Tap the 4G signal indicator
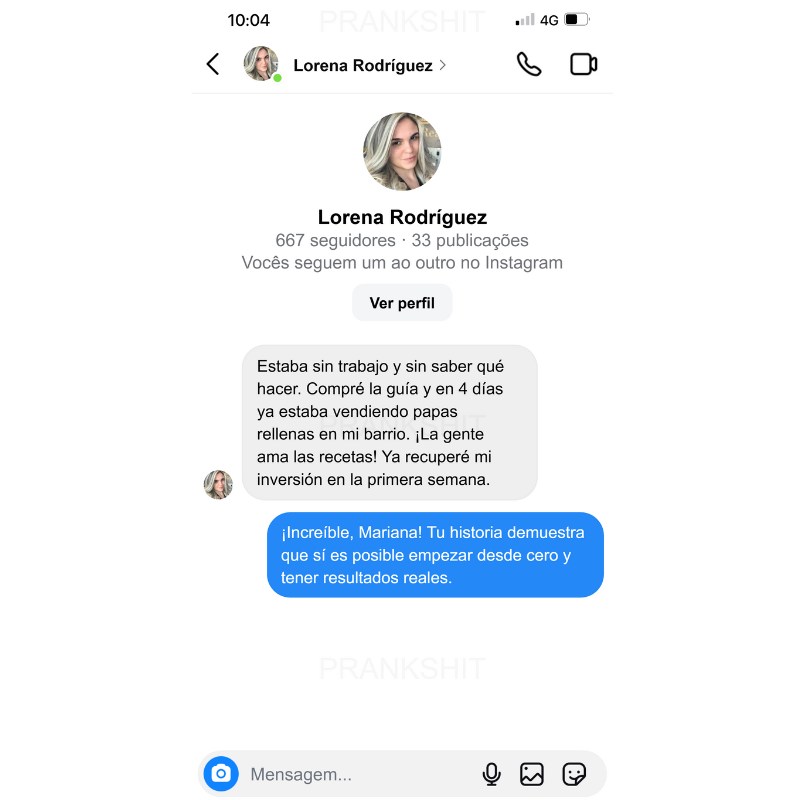The height and width of the screenshot is (800, 800). pos(549,20)
